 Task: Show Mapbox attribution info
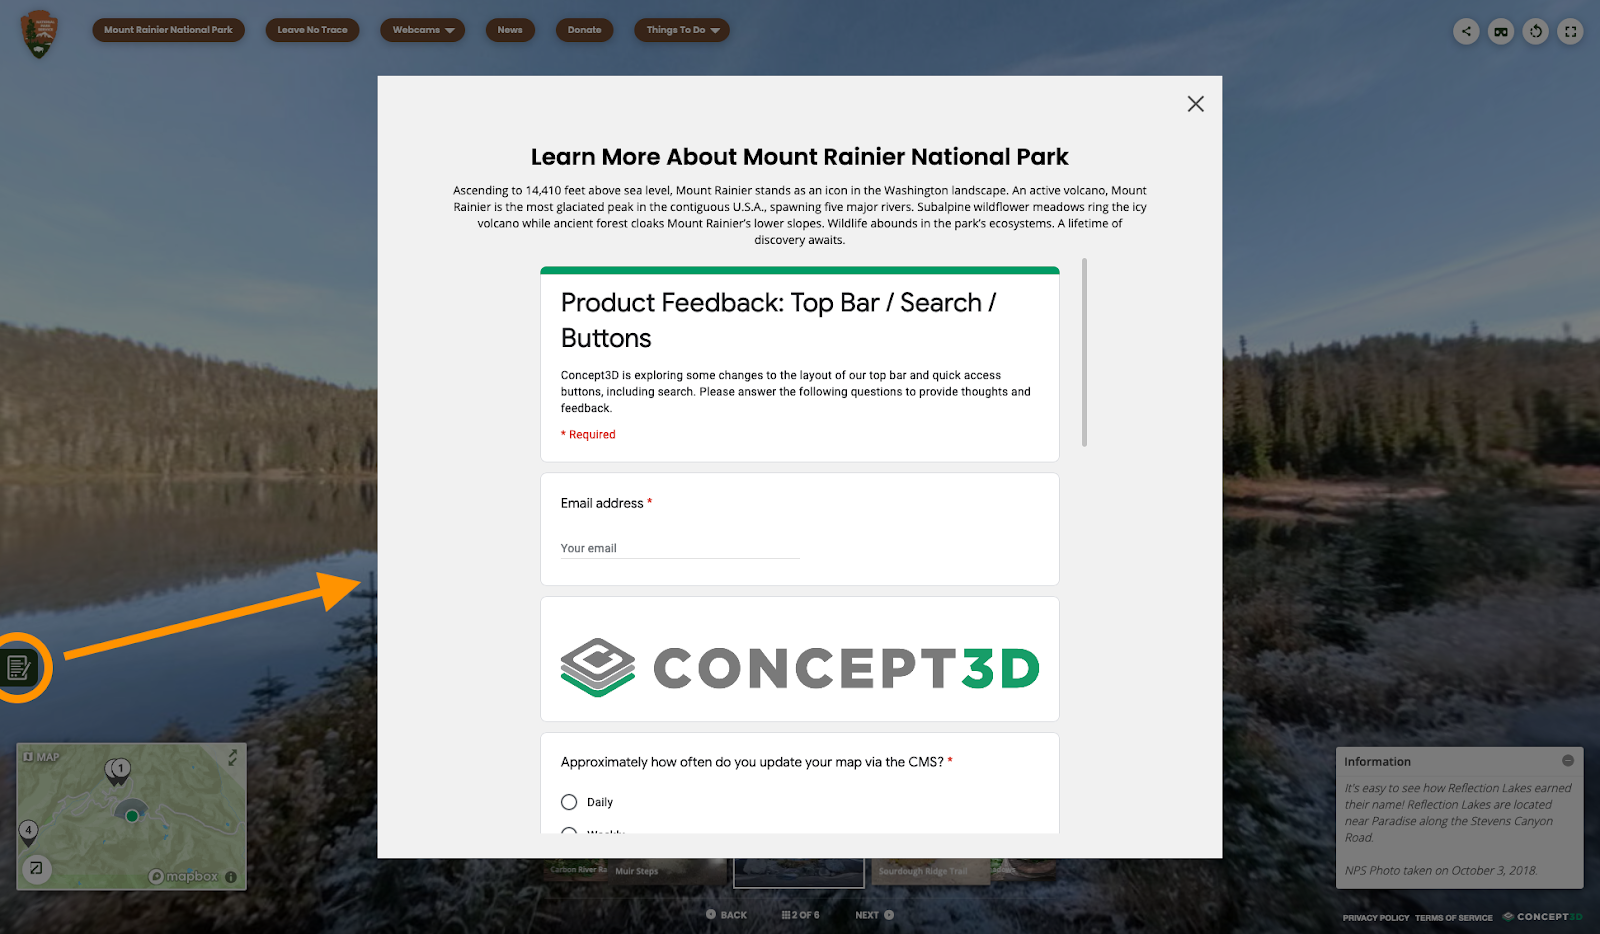[x=231, y=877]
